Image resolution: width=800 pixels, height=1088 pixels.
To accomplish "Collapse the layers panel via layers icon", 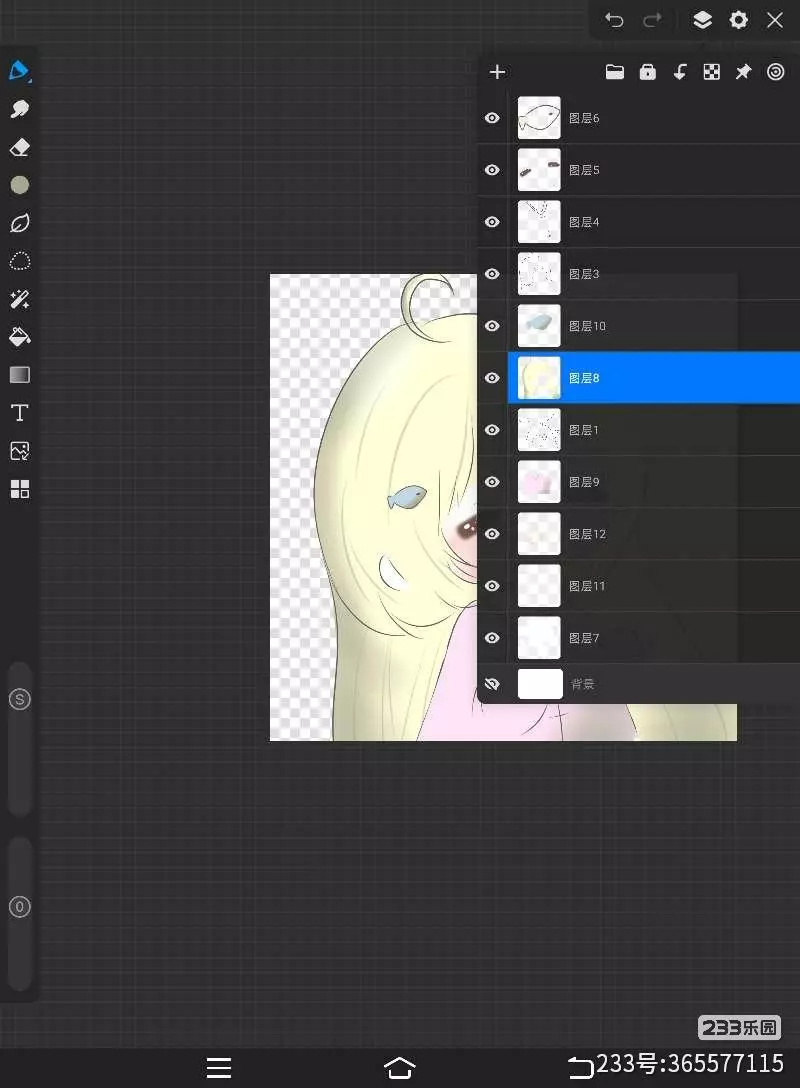I will (x=702, y=20).
